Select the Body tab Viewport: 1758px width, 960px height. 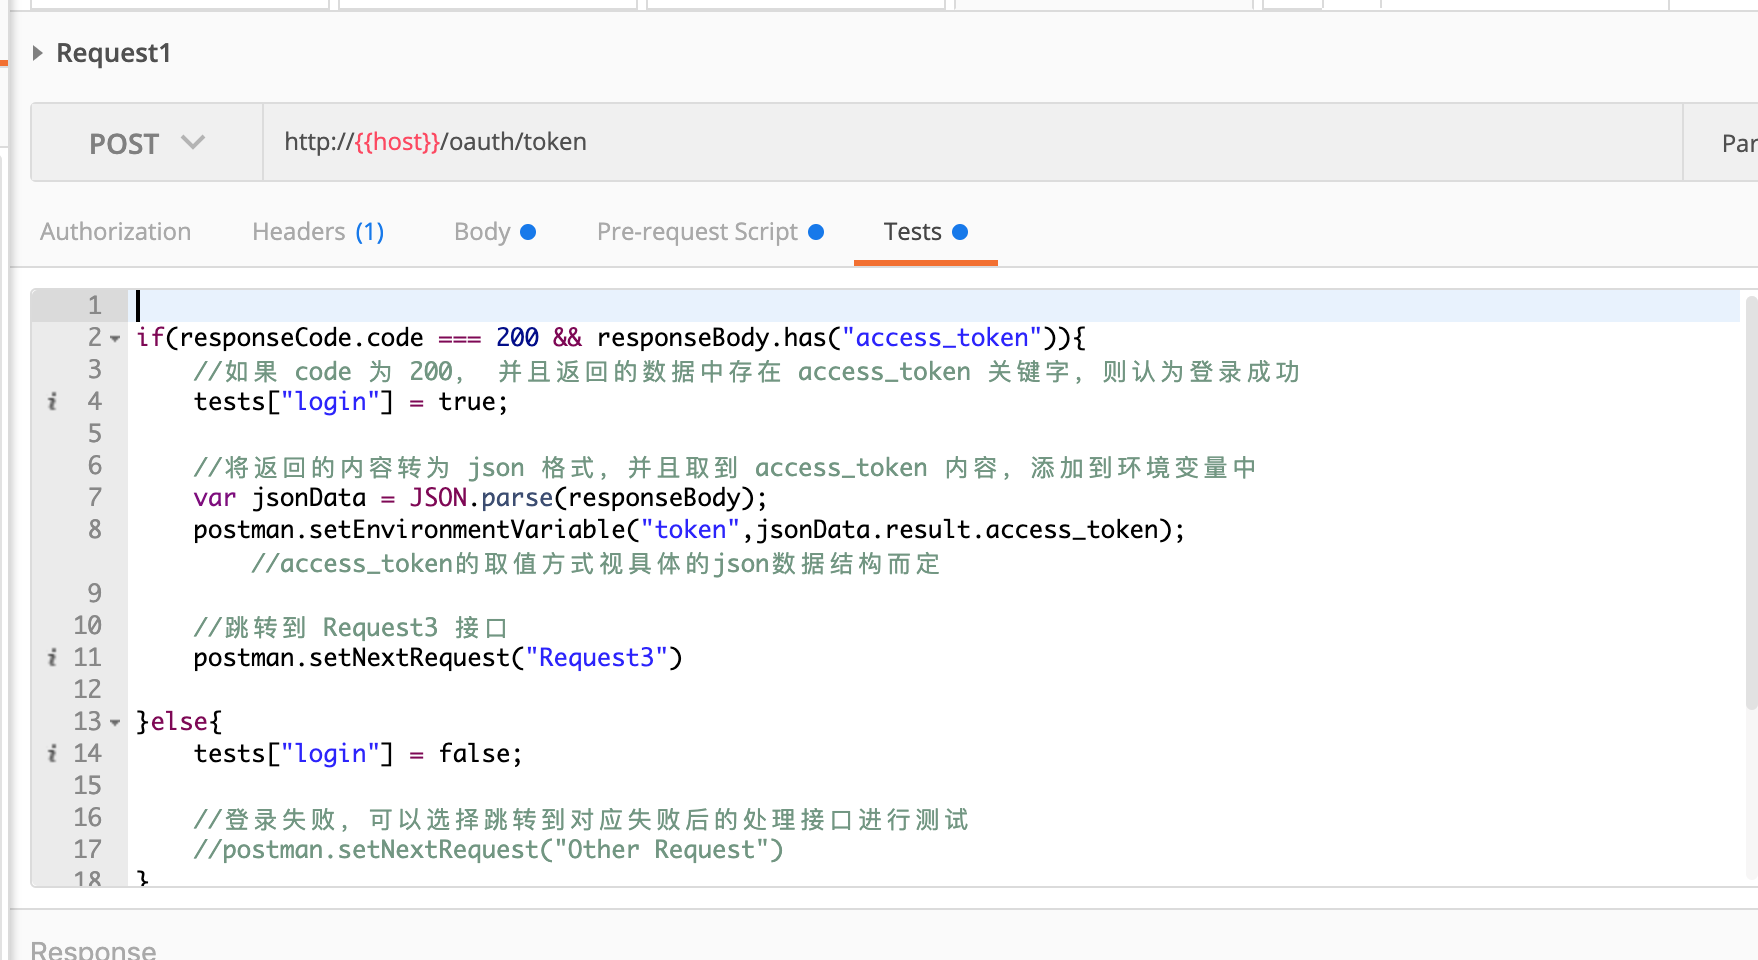coord(482,231)
